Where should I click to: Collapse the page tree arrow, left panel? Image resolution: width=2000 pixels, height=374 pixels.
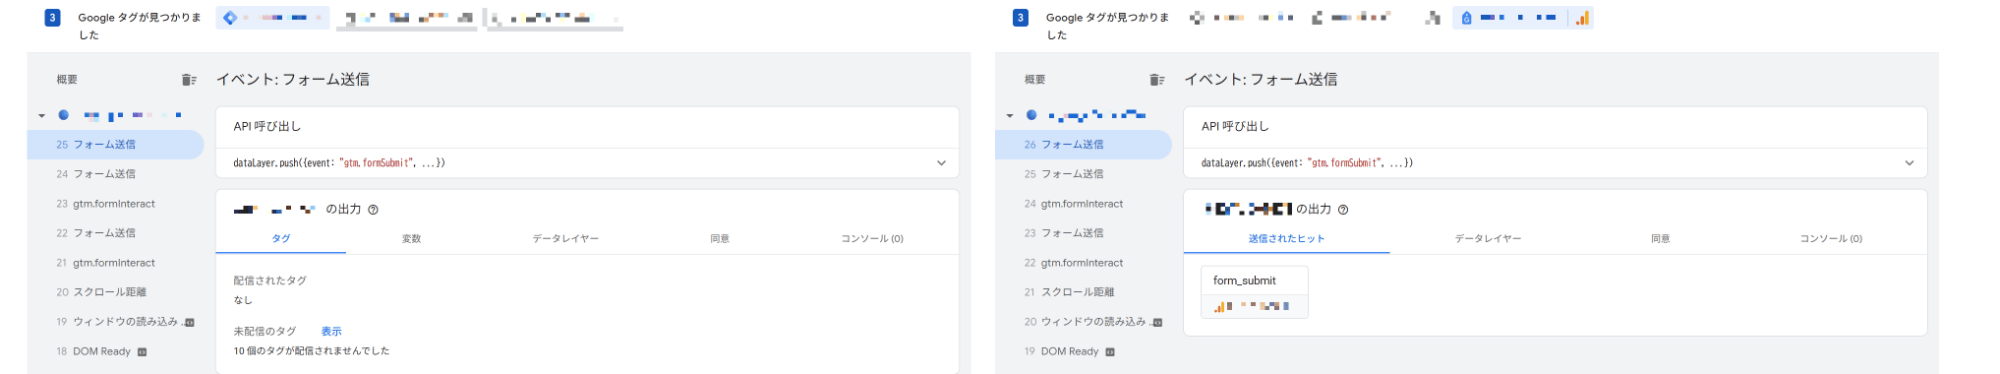(42, 116)
